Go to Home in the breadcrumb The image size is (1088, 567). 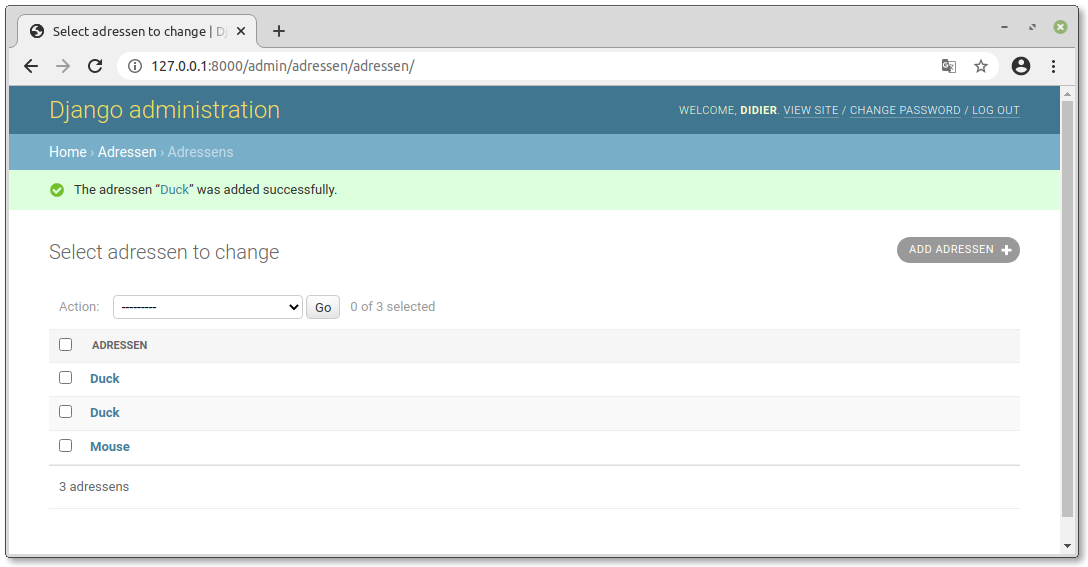[67, 152]
